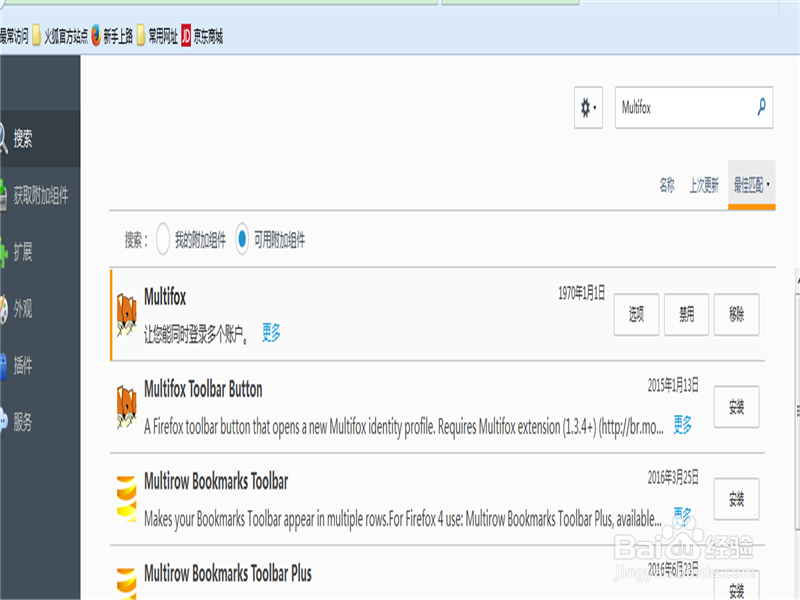The image size is (800, 600).
Task: Click the search magnifier in the Multifox field
Action: [761, 107]
